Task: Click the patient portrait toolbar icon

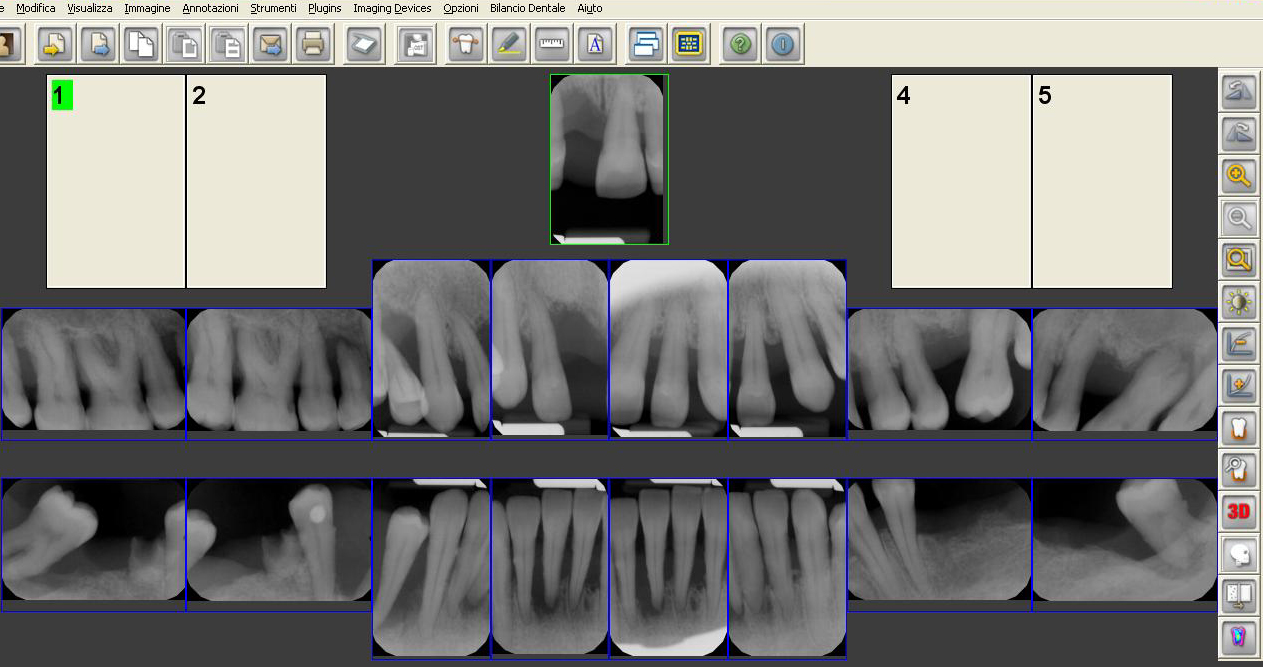Action: tap(8, 44)
